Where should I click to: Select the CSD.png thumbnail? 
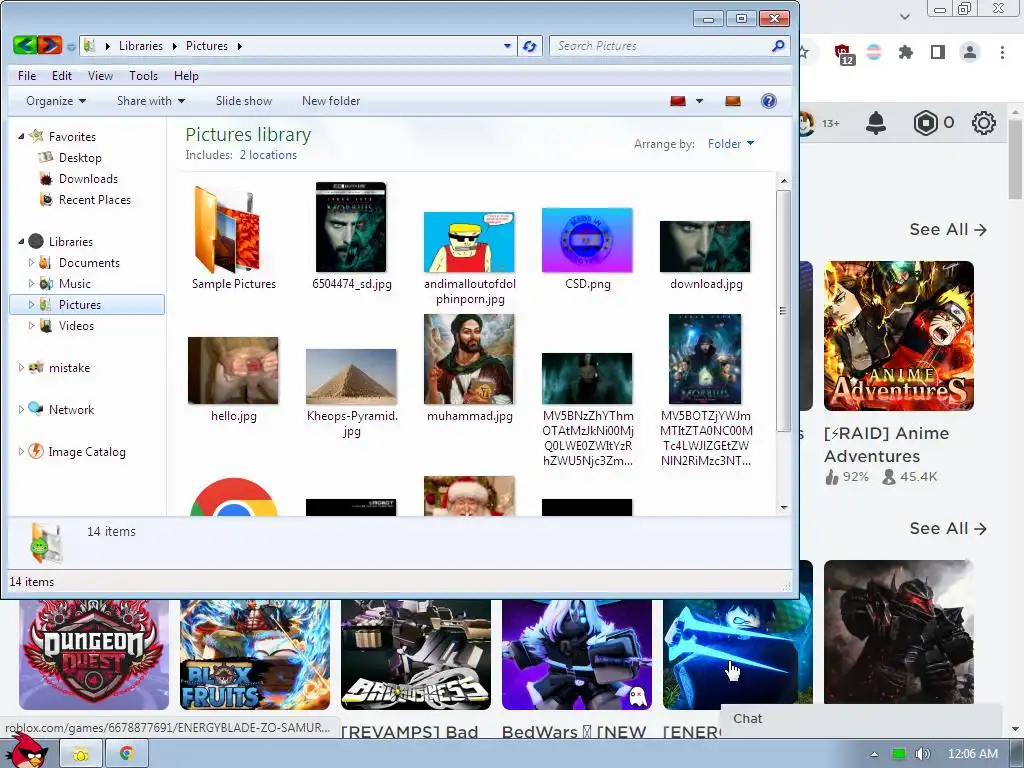[587, 240]
